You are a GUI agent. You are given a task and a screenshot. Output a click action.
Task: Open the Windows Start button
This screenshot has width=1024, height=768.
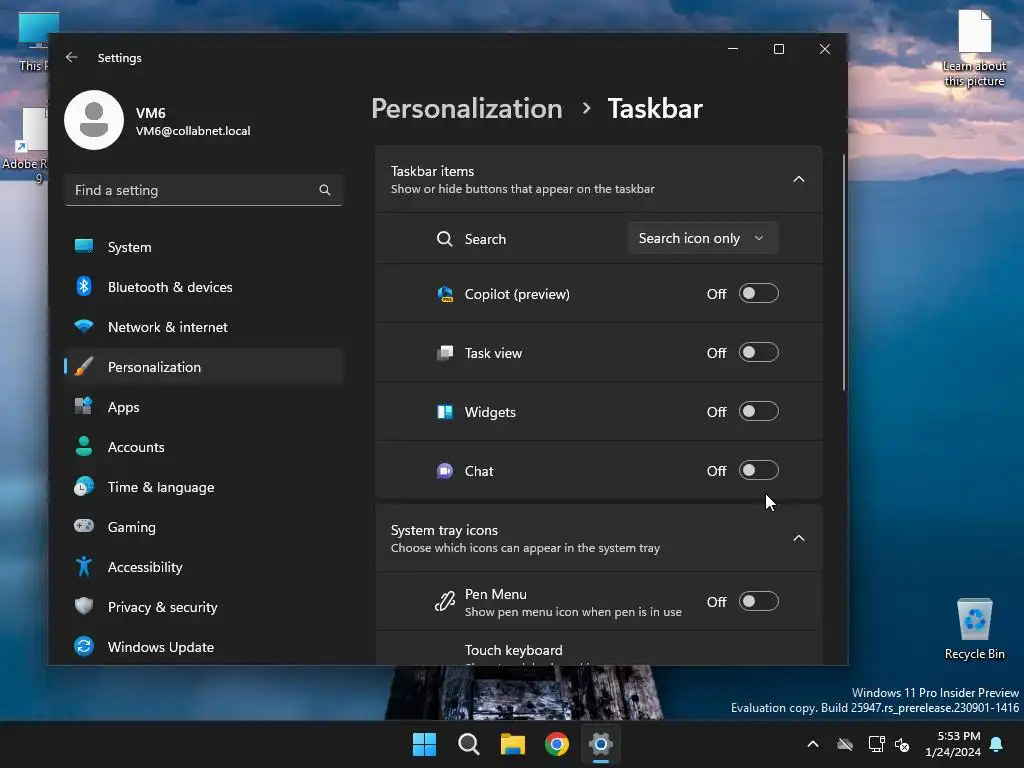point(424,744)
